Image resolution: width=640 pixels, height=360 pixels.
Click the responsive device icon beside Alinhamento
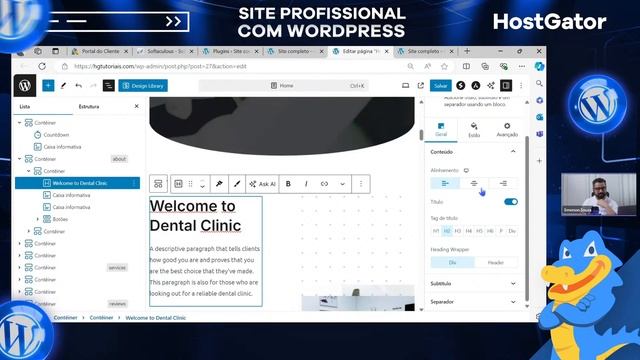coord(466,170)
